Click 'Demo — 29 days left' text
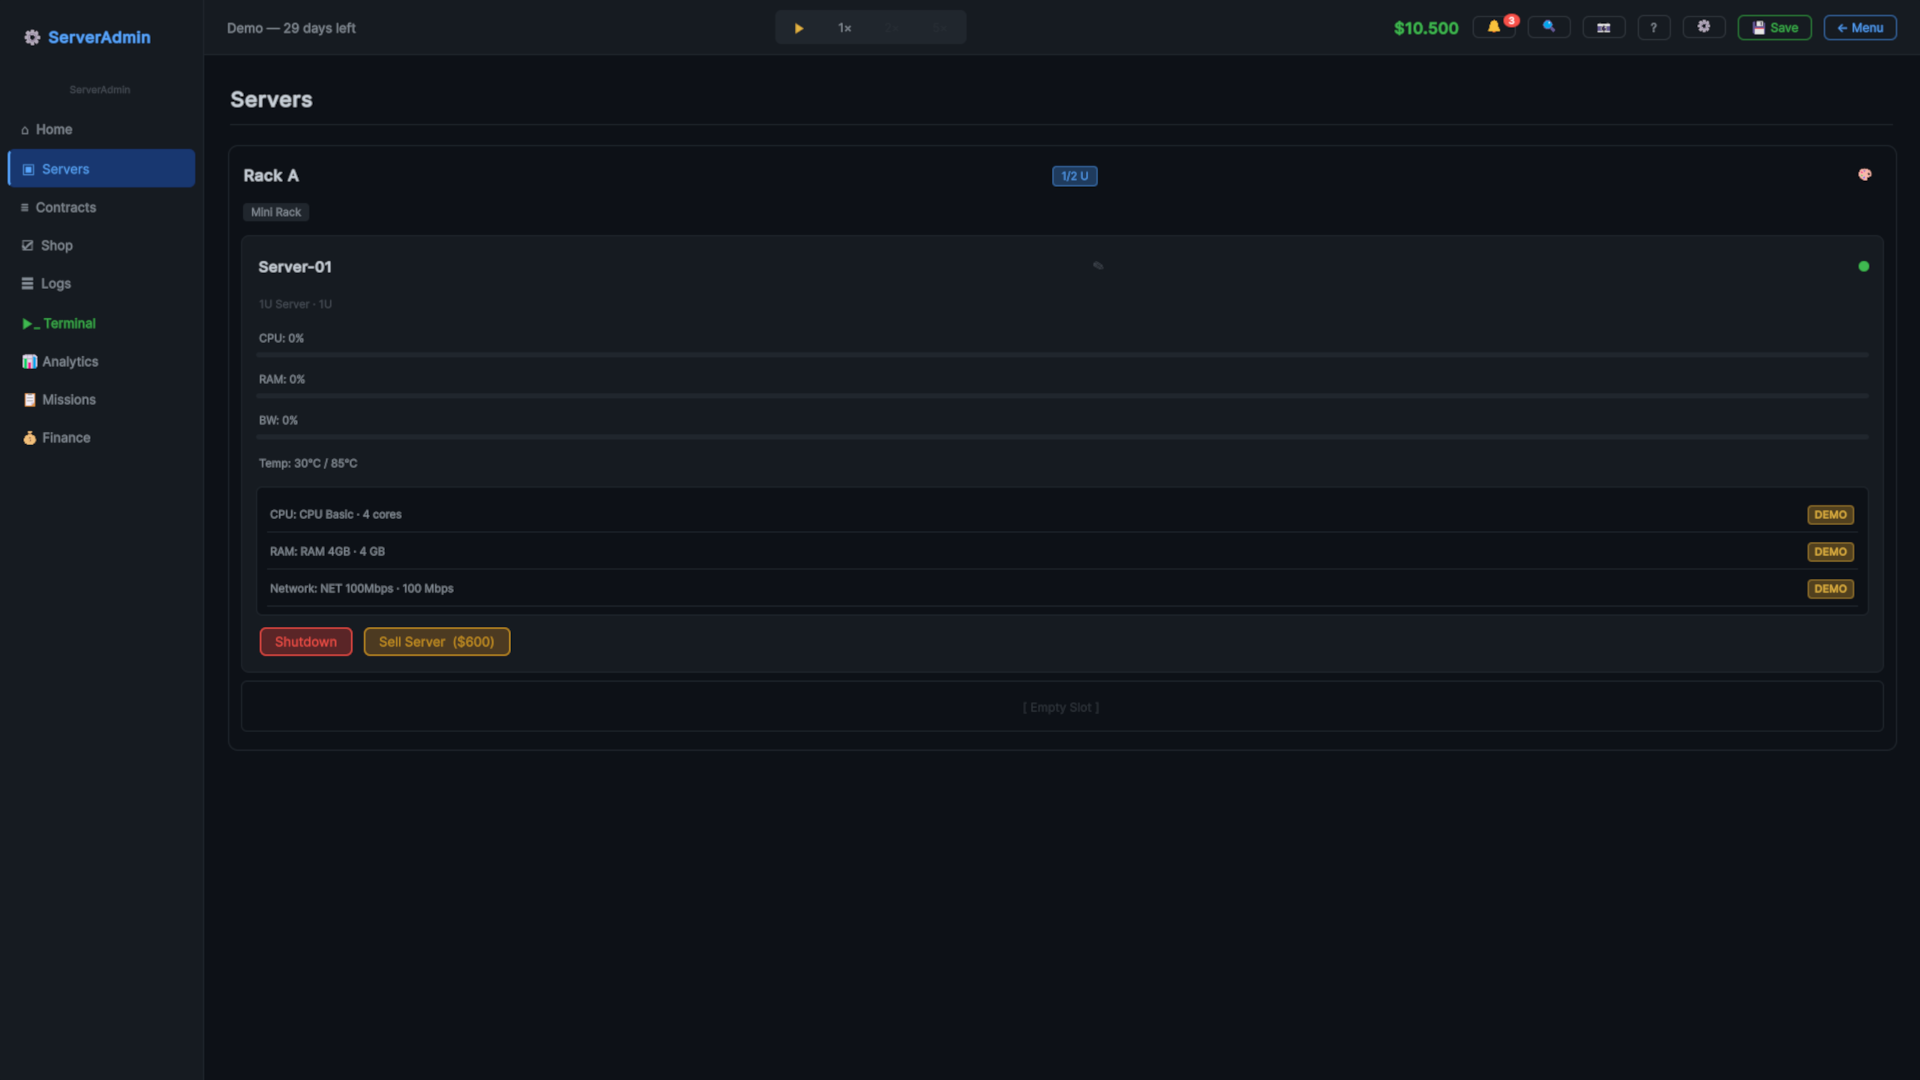Viewport: 1920px width, 1080px height. click(291, 28)
